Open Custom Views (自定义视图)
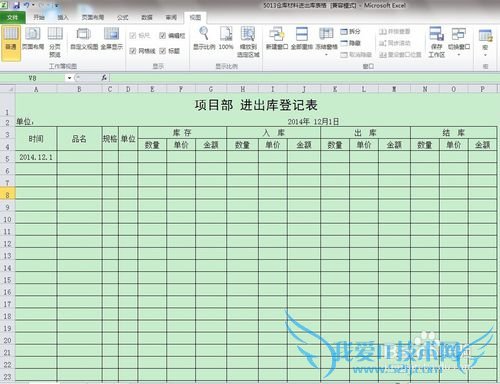 84,39
